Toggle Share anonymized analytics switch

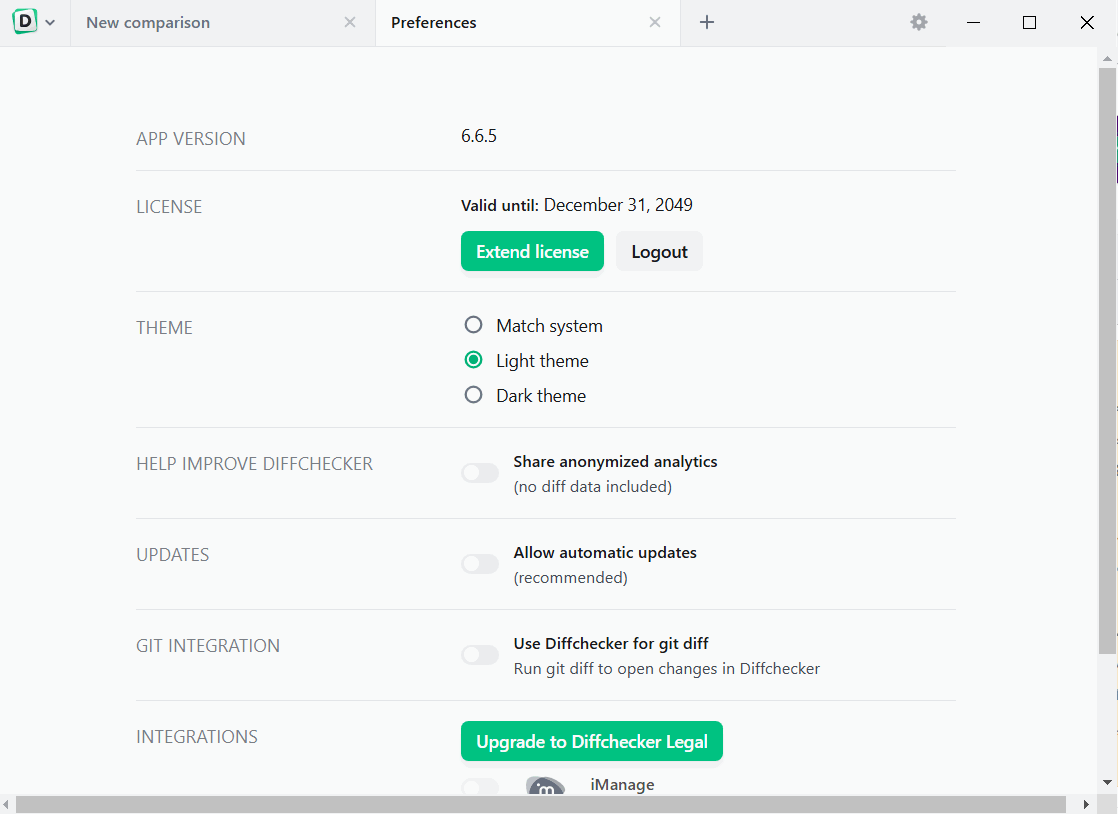(480, 473)
